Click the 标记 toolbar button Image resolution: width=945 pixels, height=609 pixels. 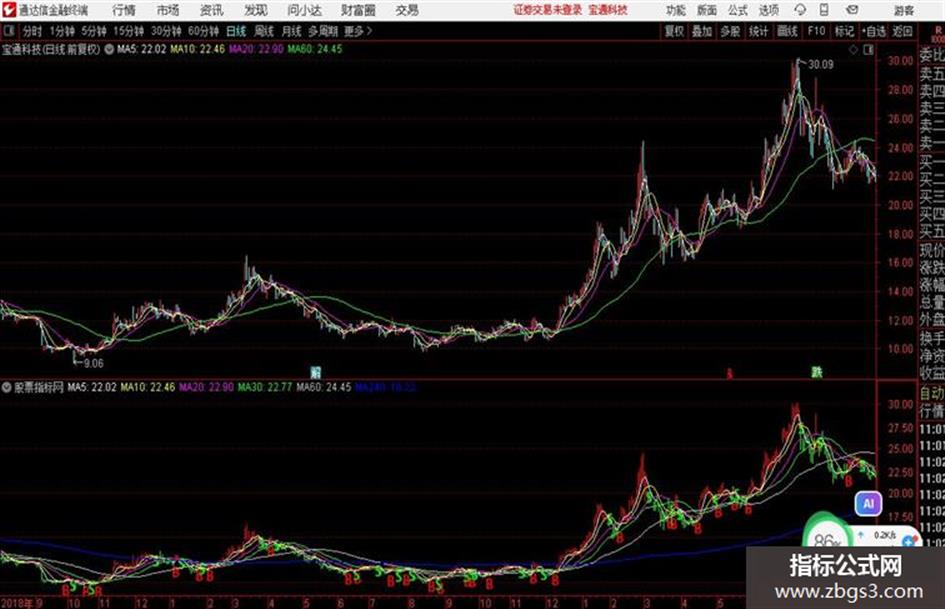pos(844,31)
